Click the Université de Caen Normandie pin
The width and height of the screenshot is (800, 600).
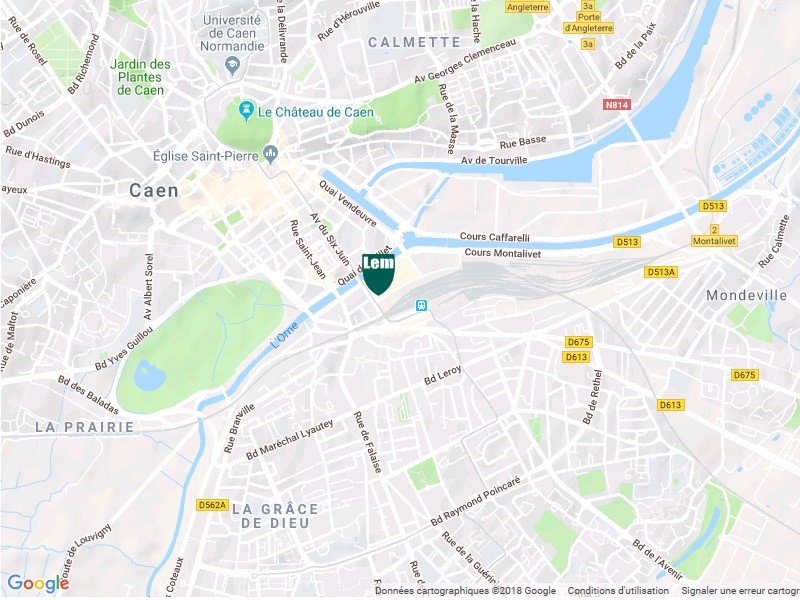pyautogui.click(x=233, y=66)
